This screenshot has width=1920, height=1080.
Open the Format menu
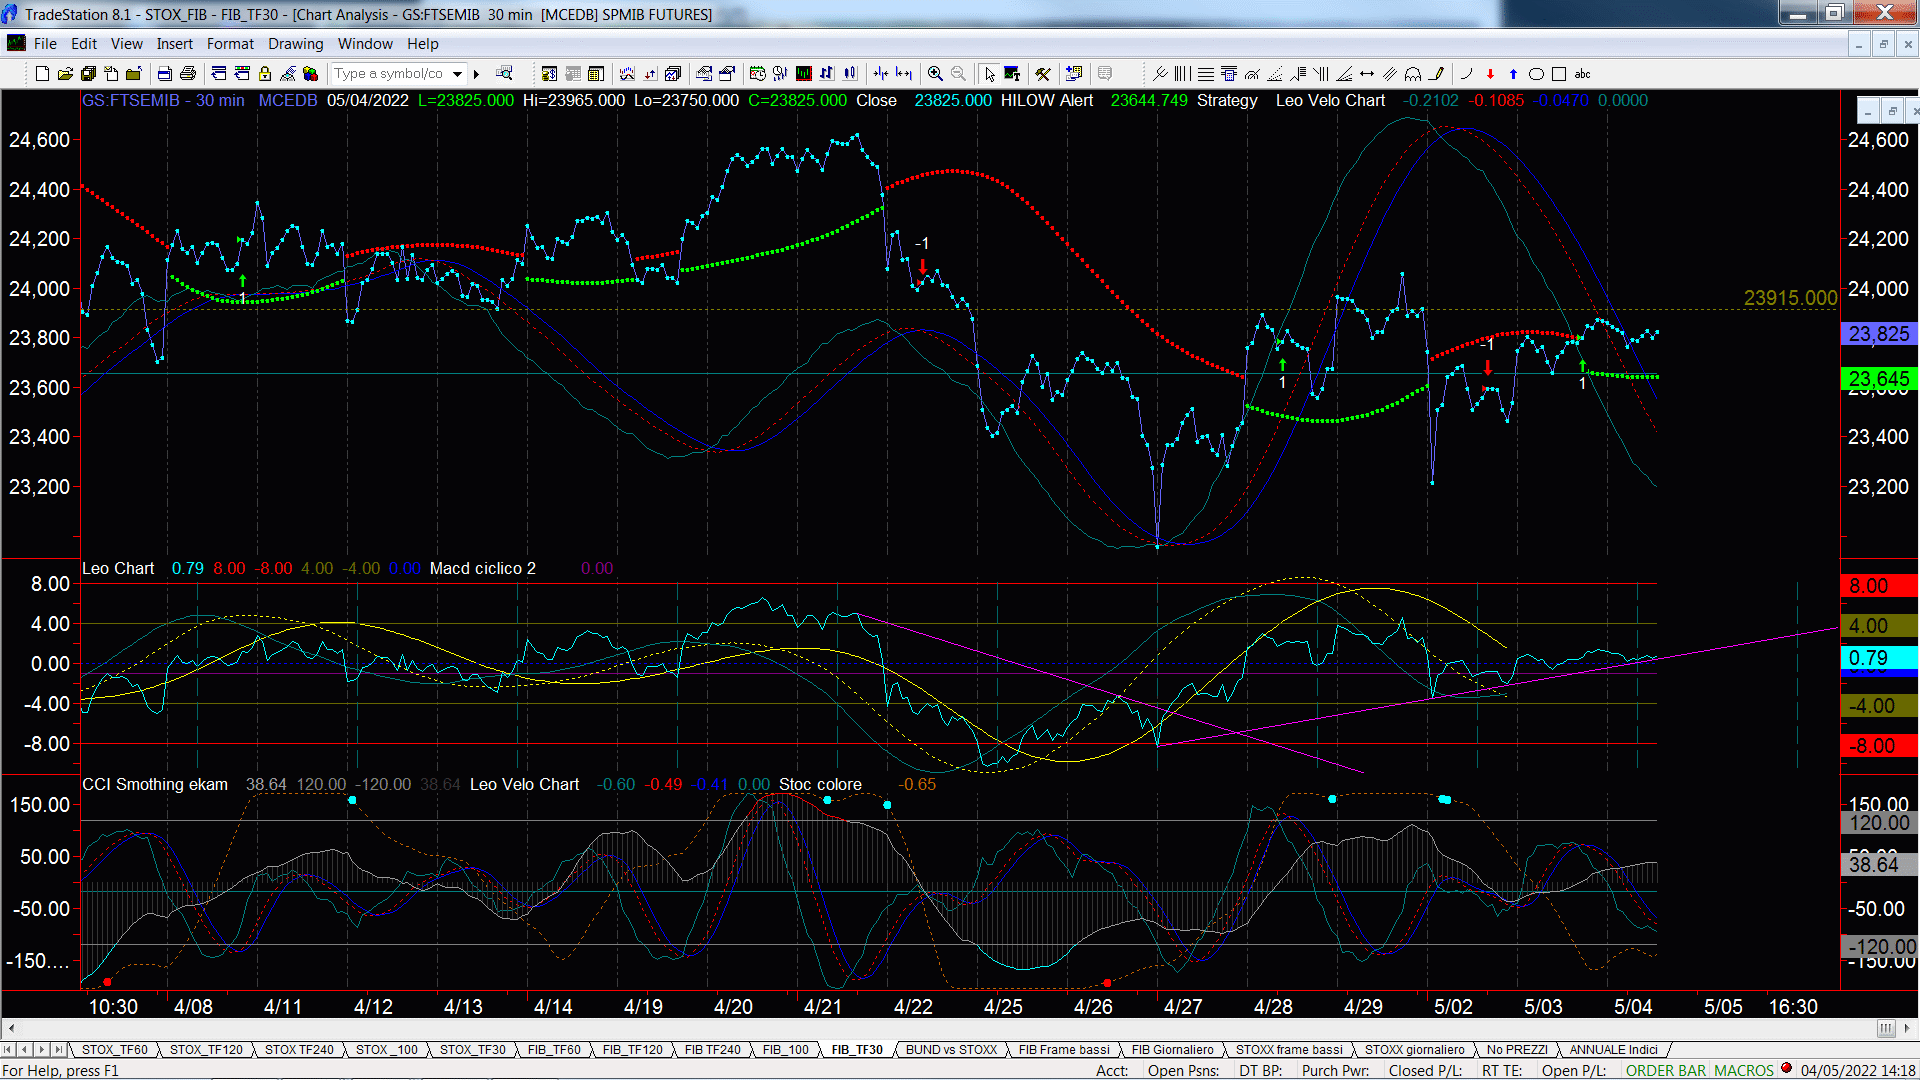click(x=230, y=44)
